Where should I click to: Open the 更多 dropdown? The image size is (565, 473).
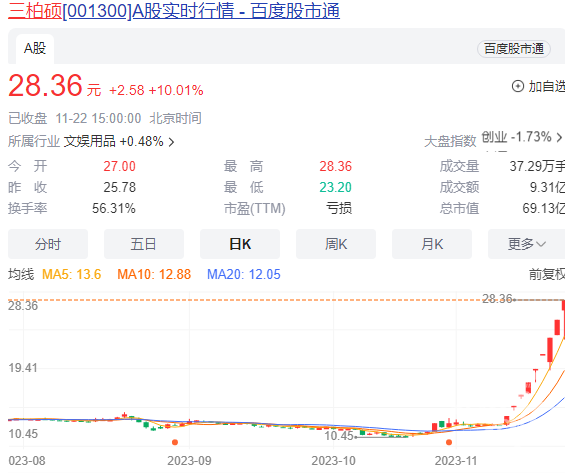[526, 244]
